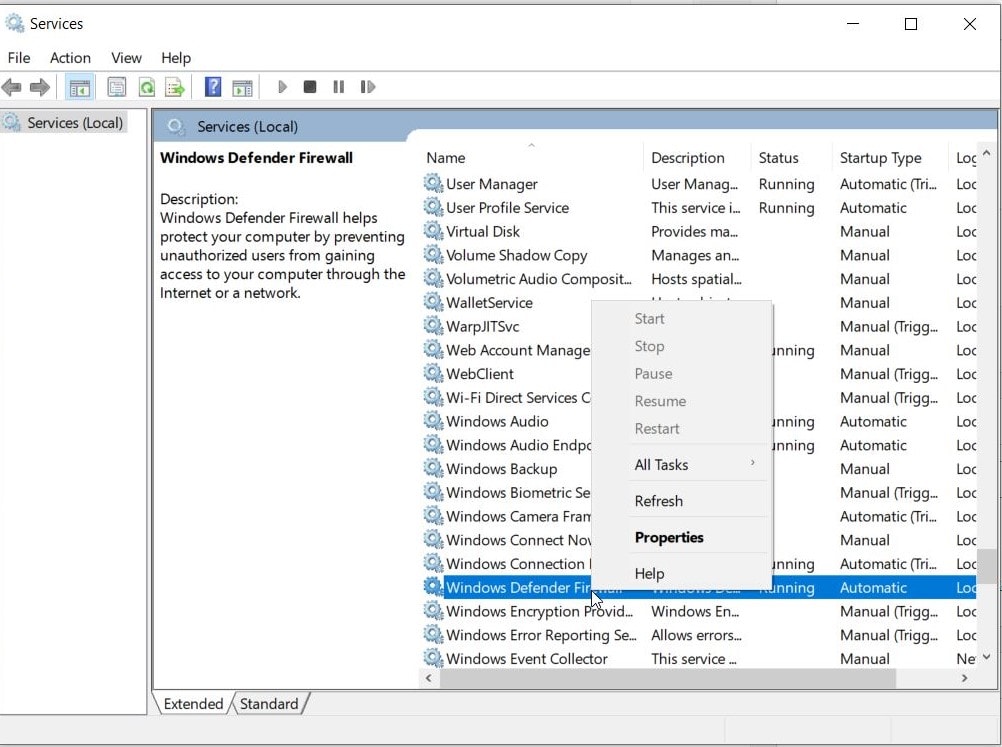The image size is (1002, 747).
Task: Click the horizontal scrollbar left arrow
Action: [x=428, y=678]
